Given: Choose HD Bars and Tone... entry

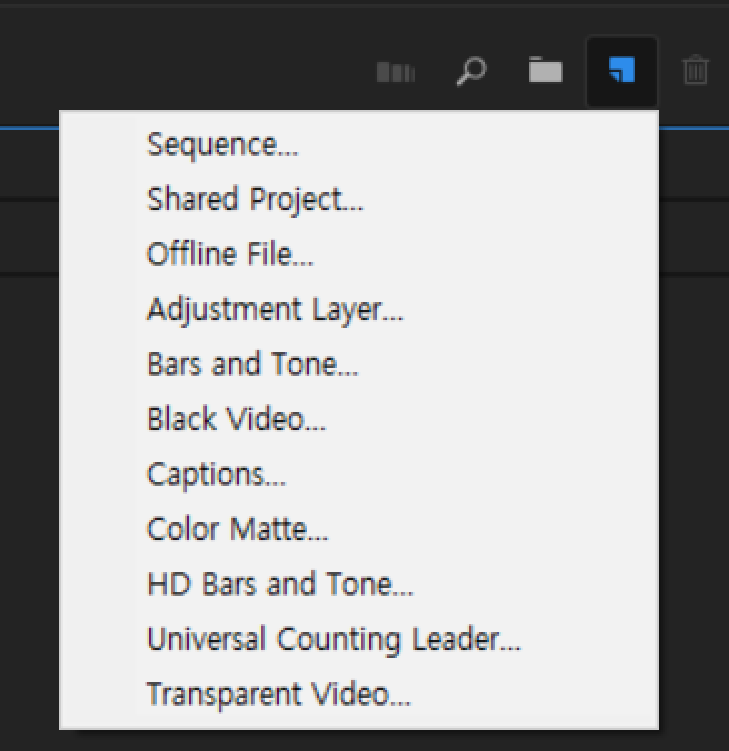Looking at the screenshot, I should (x=359, y=585).
